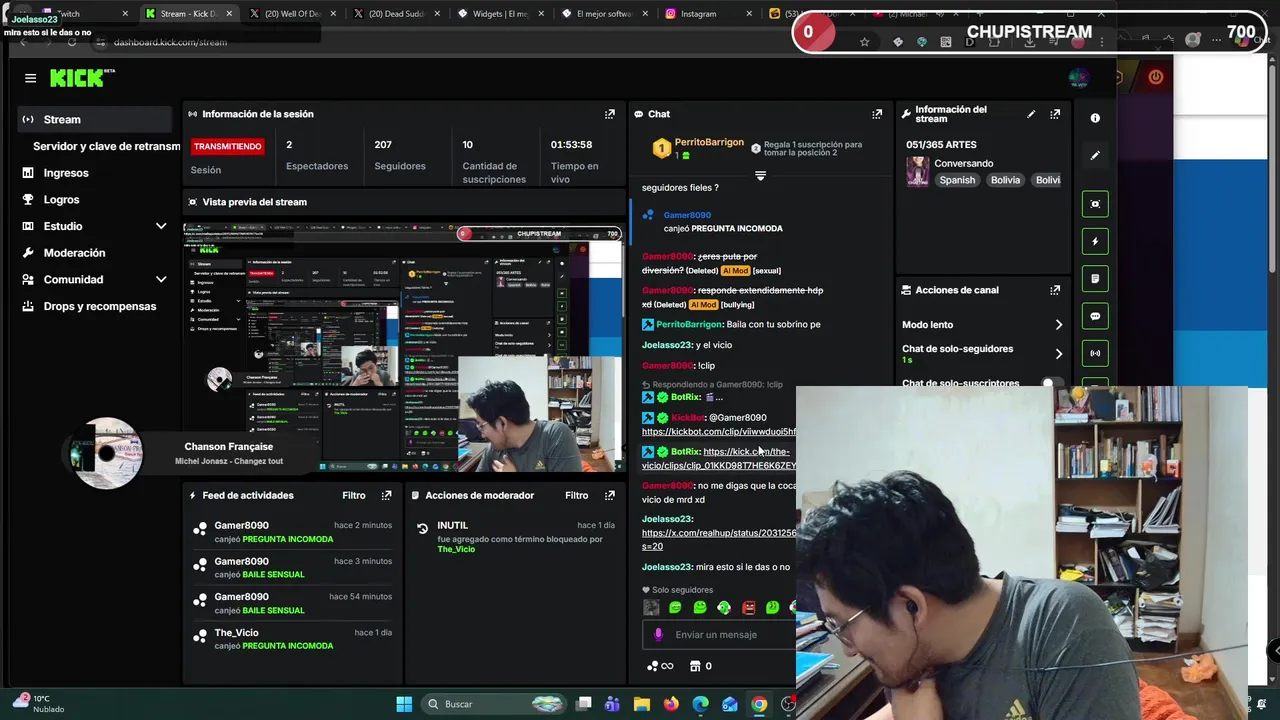Image resolution: width=1280 pixels, height=720 pixels.
Task: Open Filtro in Acciones de moderador
Action: [577, 495]
